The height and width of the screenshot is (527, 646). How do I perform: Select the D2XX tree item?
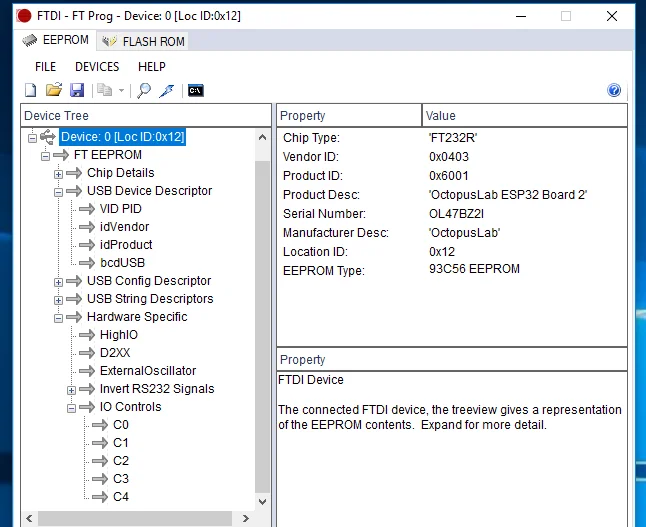tap(115, 353)
